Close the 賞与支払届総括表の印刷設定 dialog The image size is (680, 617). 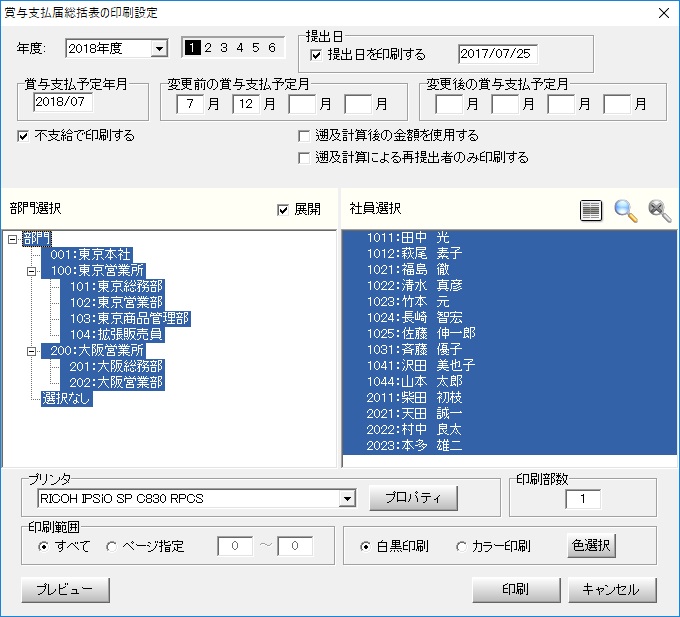click(x=664, y=13)
